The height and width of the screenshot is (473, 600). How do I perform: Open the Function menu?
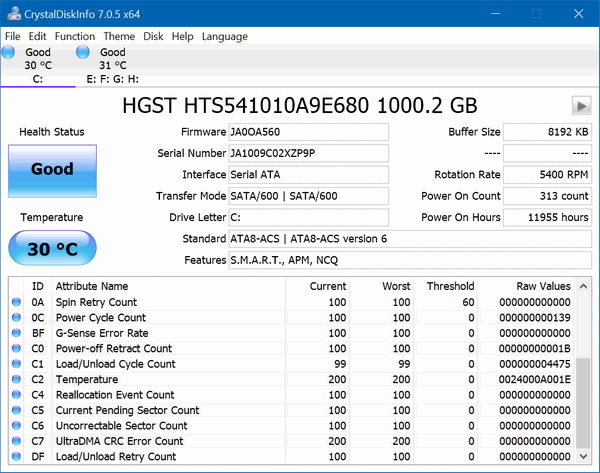click(75, 36)
